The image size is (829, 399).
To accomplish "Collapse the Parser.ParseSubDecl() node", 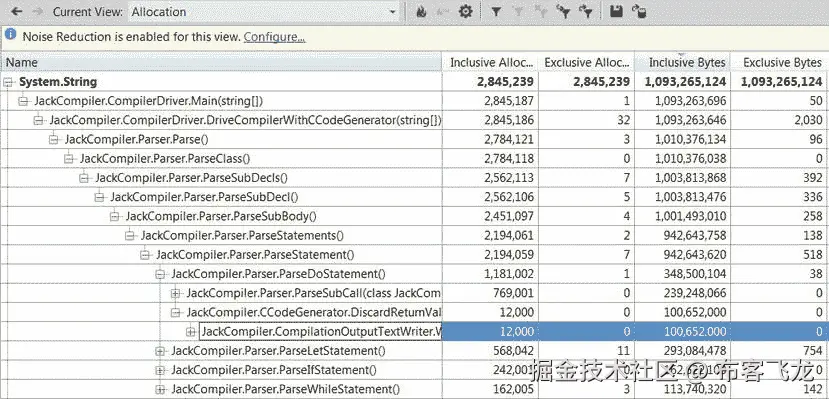I will (x=99, y=197).
